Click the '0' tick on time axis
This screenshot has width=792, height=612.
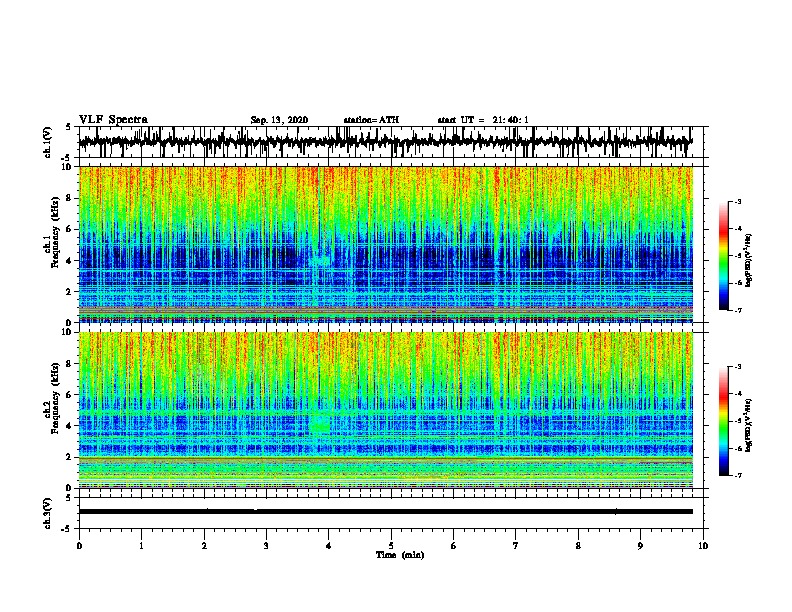click(79, 546)
